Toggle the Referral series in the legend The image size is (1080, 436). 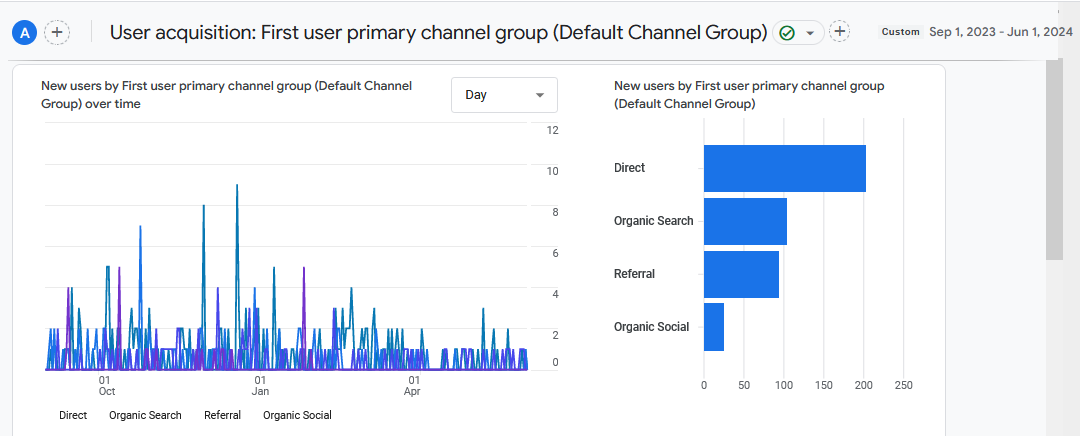coord(222,415)
